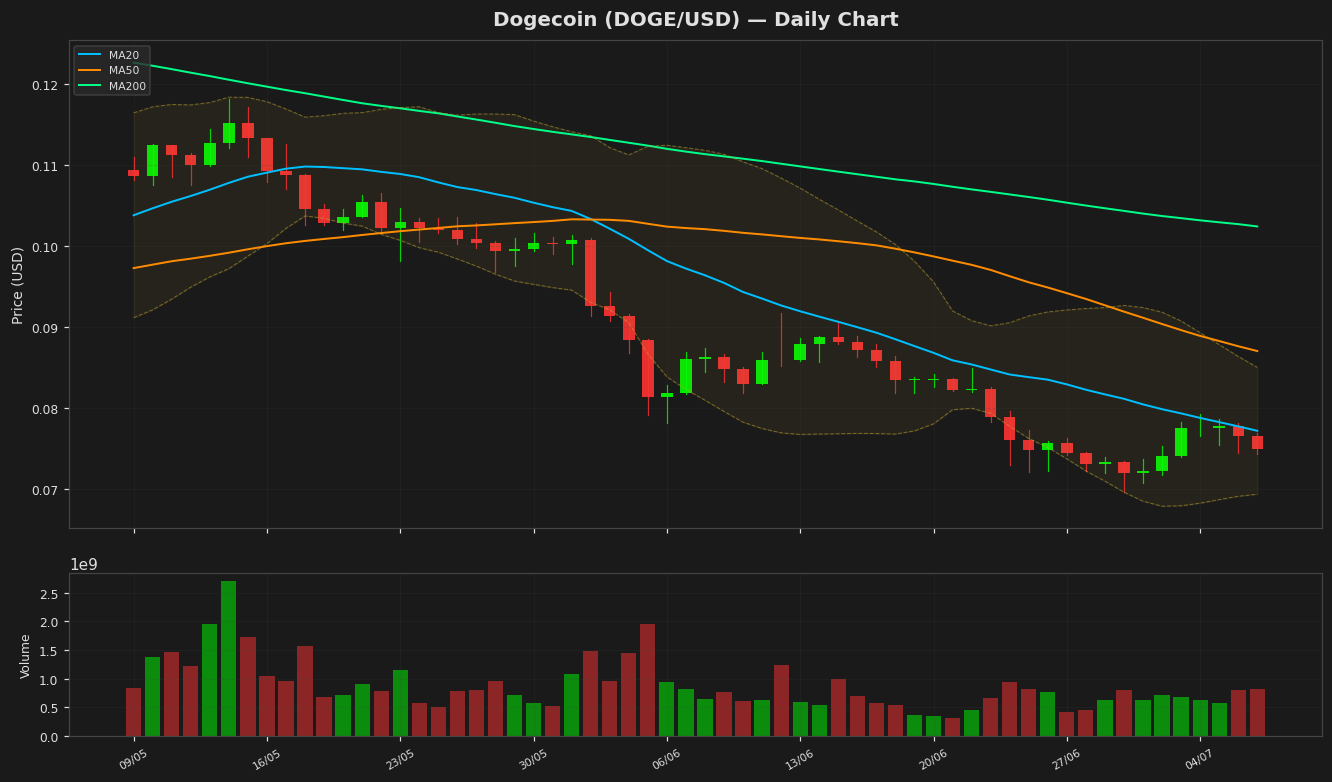The width and height of the screenshot is (1332, 782).
Task: Click the large red candlestick near 0.10 after 30/05
Action: click(590, 272)
